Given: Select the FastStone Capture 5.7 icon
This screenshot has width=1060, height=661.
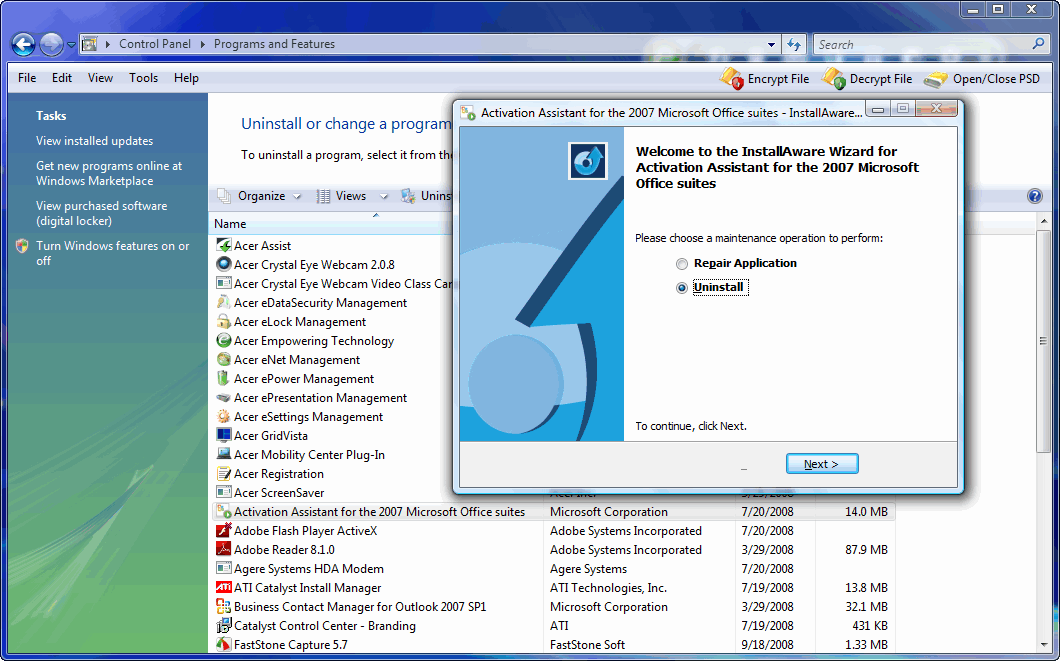Looking at the screenshot, I should click(x=224, y=644).
